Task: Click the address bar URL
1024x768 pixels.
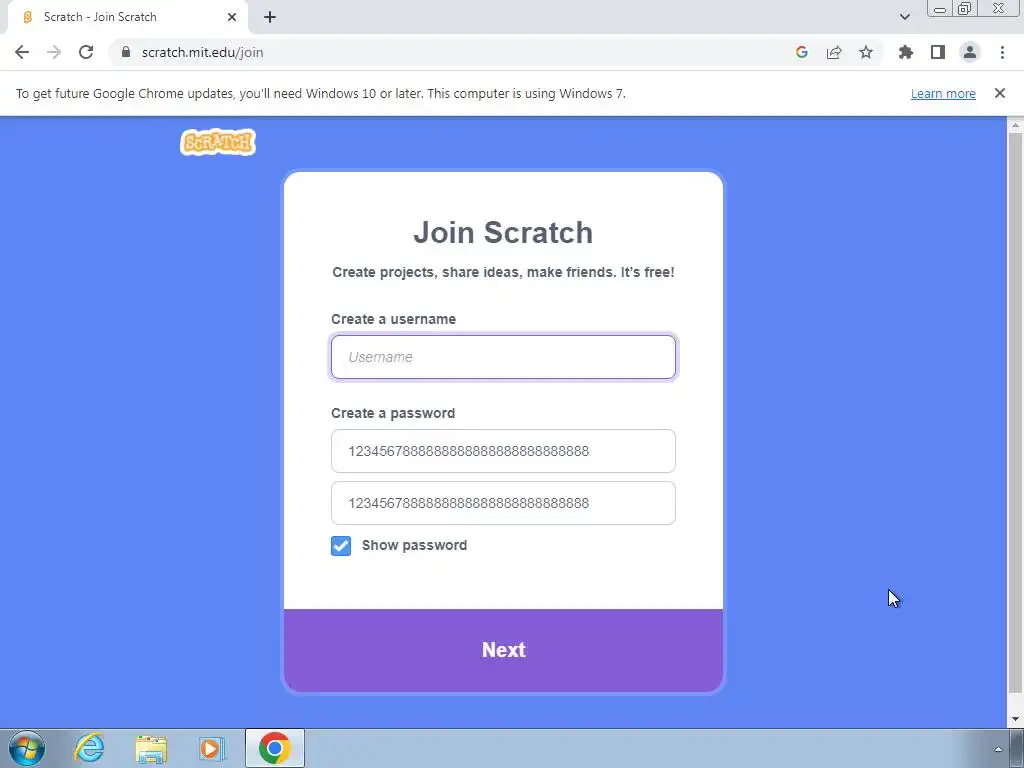Action: (x=202, y=52)
